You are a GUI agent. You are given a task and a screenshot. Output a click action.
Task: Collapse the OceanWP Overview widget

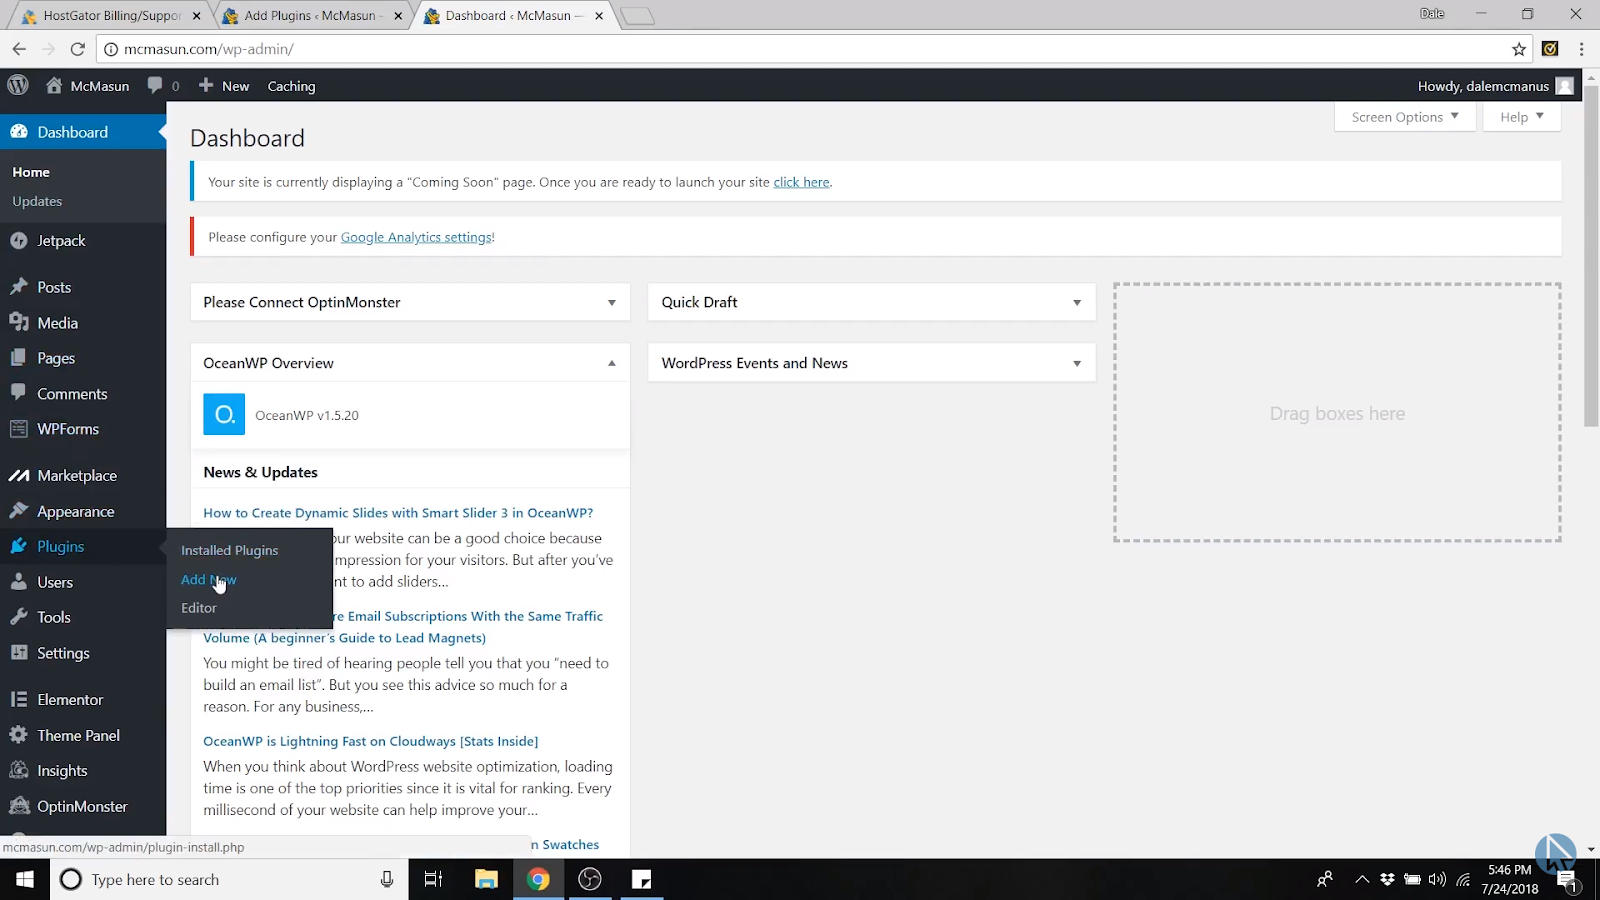click(612, 363)
